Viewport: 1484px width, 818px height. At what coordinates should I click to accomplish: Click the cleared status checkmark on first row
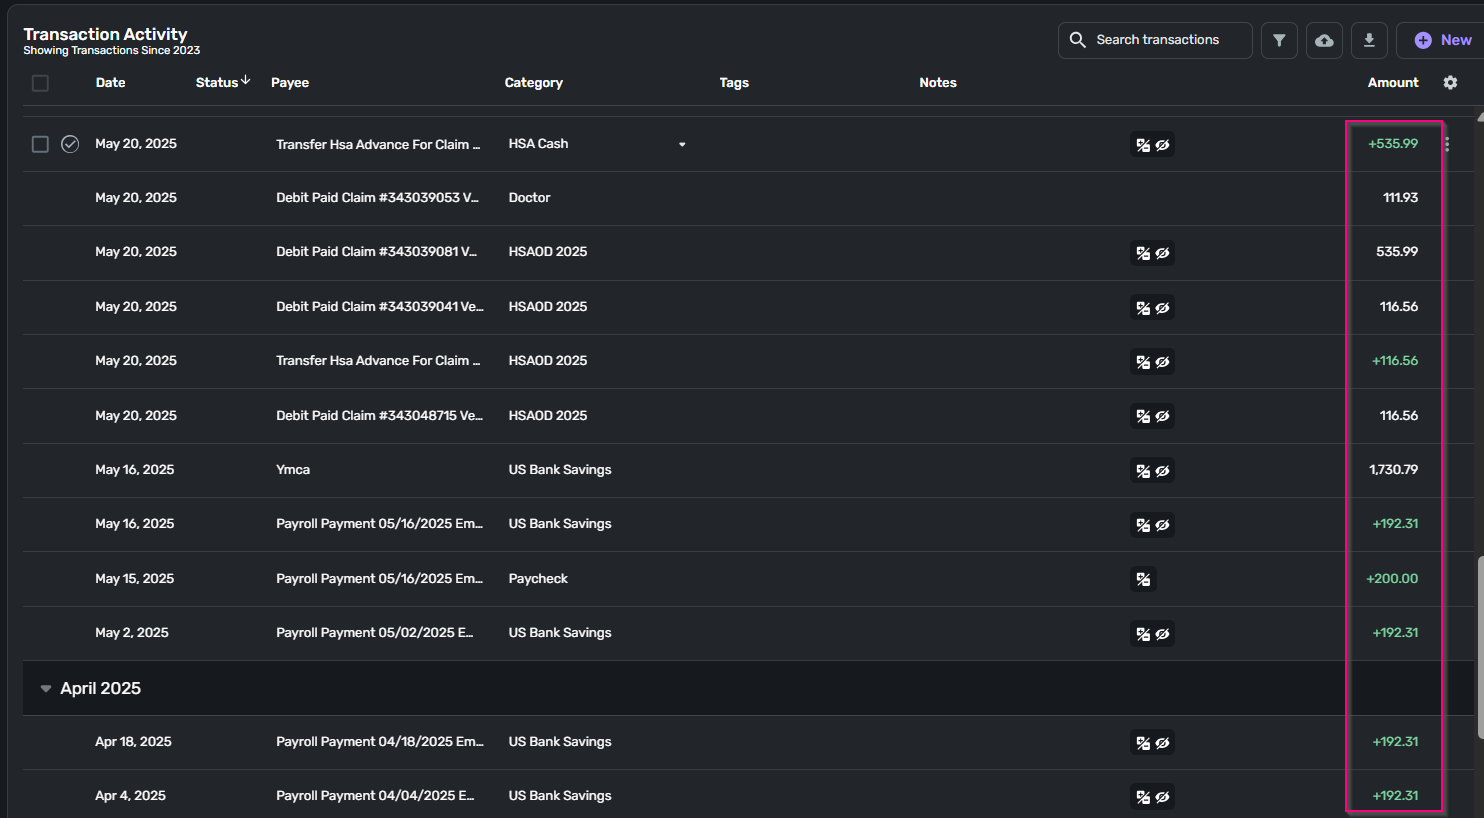pyautogui.click(x=70, y=144)
